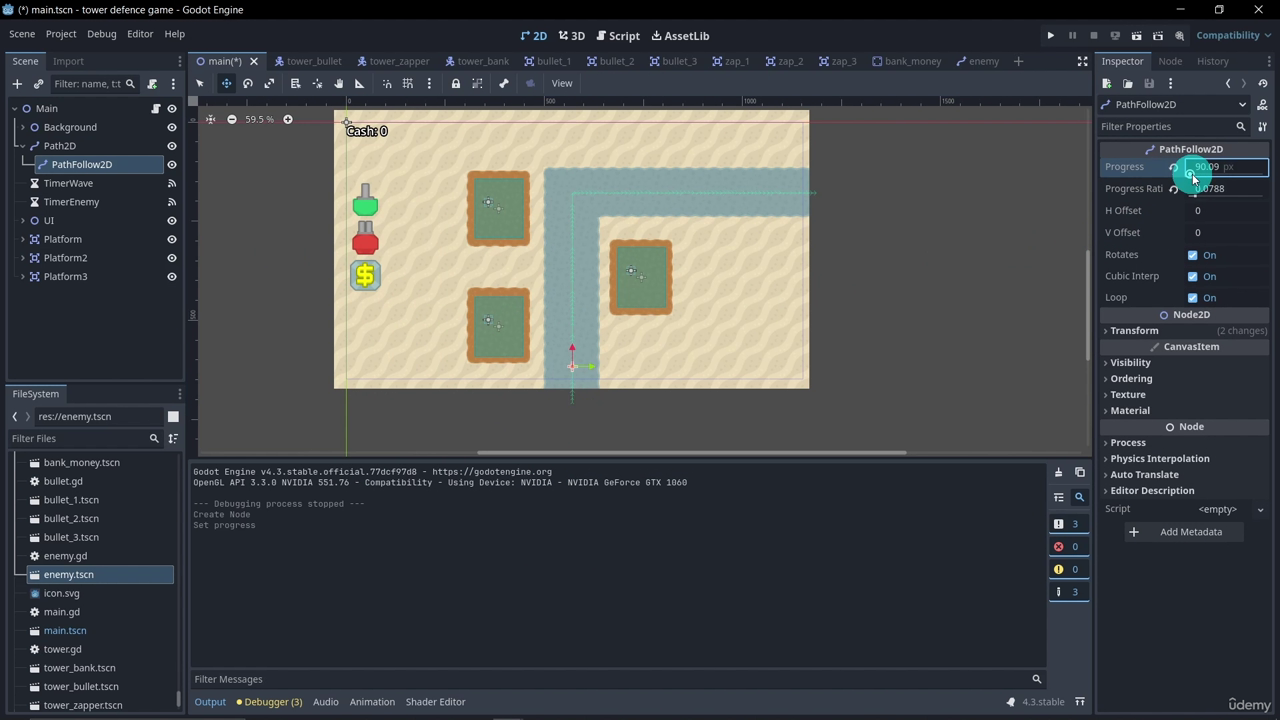Select the Scale mode tool
The width and height of the screenshot is (1280, 720).
tap(269, 84)
